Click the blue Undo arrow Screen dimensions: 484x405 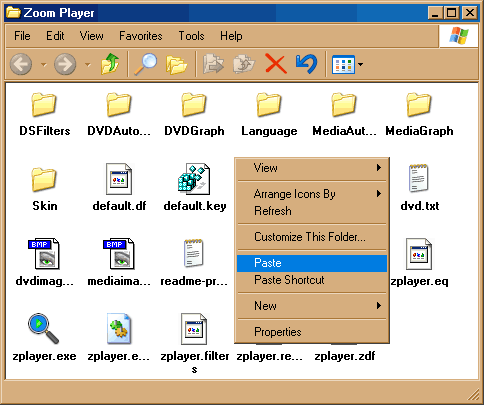pyautogui.click(x=306, y=64)
